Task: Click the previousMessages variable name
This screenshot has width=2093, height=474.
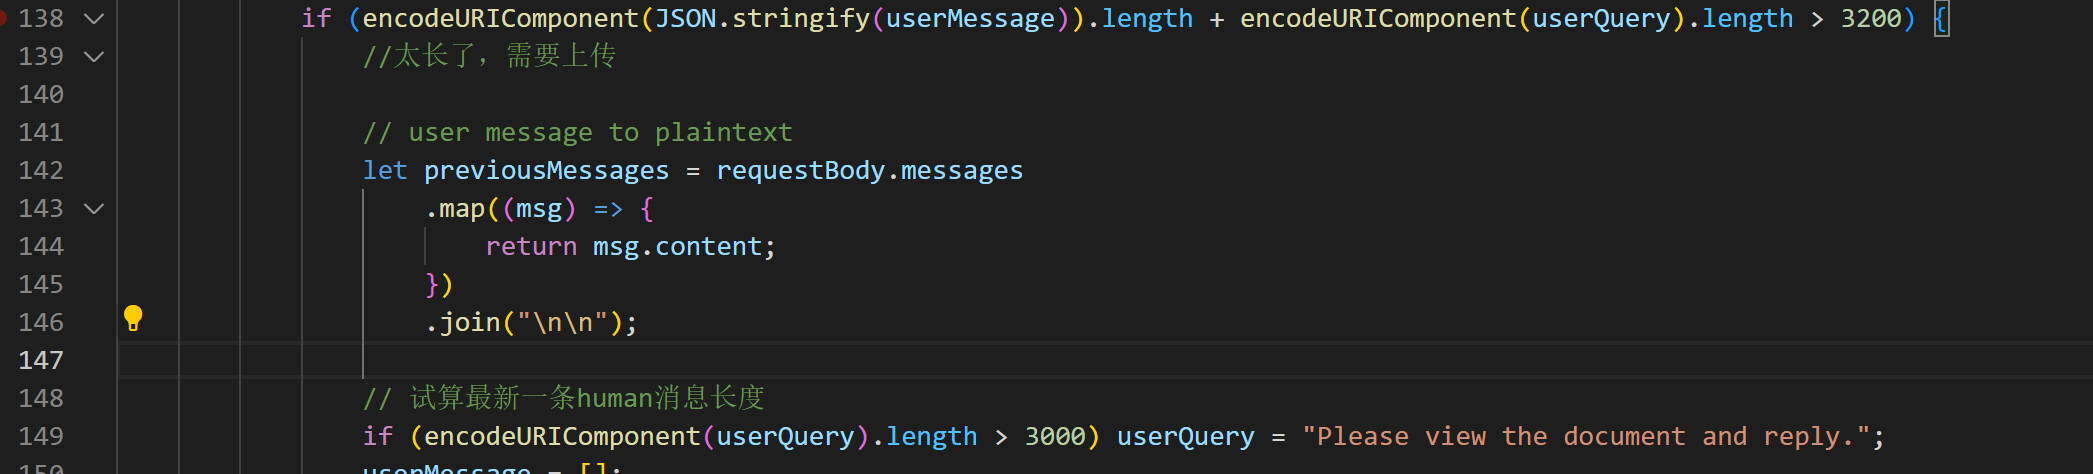Action: click(546, 170)
